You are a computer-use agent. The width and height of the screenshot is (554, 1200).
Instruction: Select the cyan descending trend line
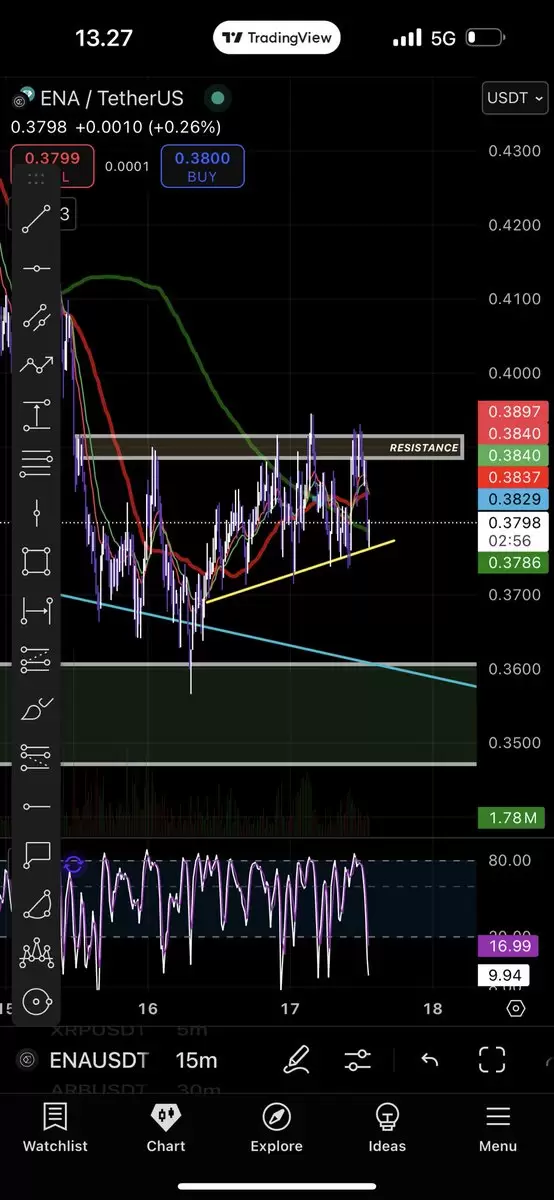(268, 641)
